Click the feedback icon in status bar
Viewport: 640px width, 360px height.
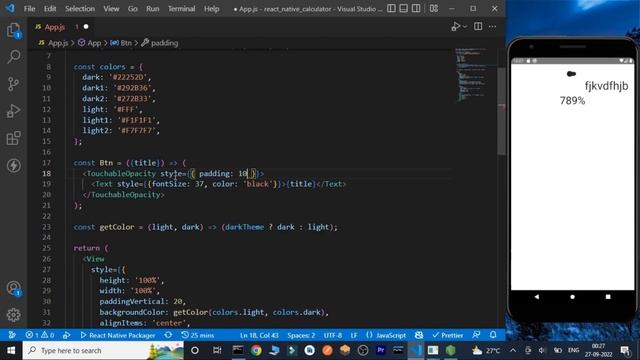click(476, 335)
